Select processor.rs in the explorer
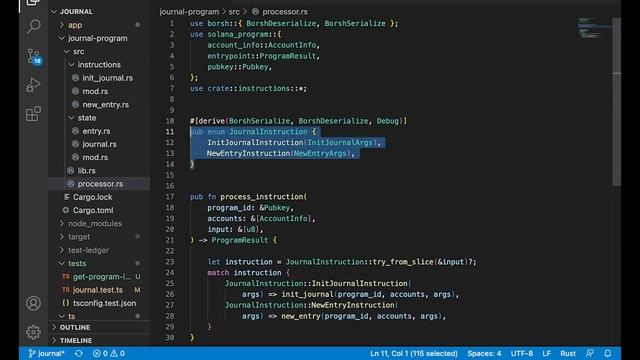Screen dimensions: 640x360 (100, 184)
